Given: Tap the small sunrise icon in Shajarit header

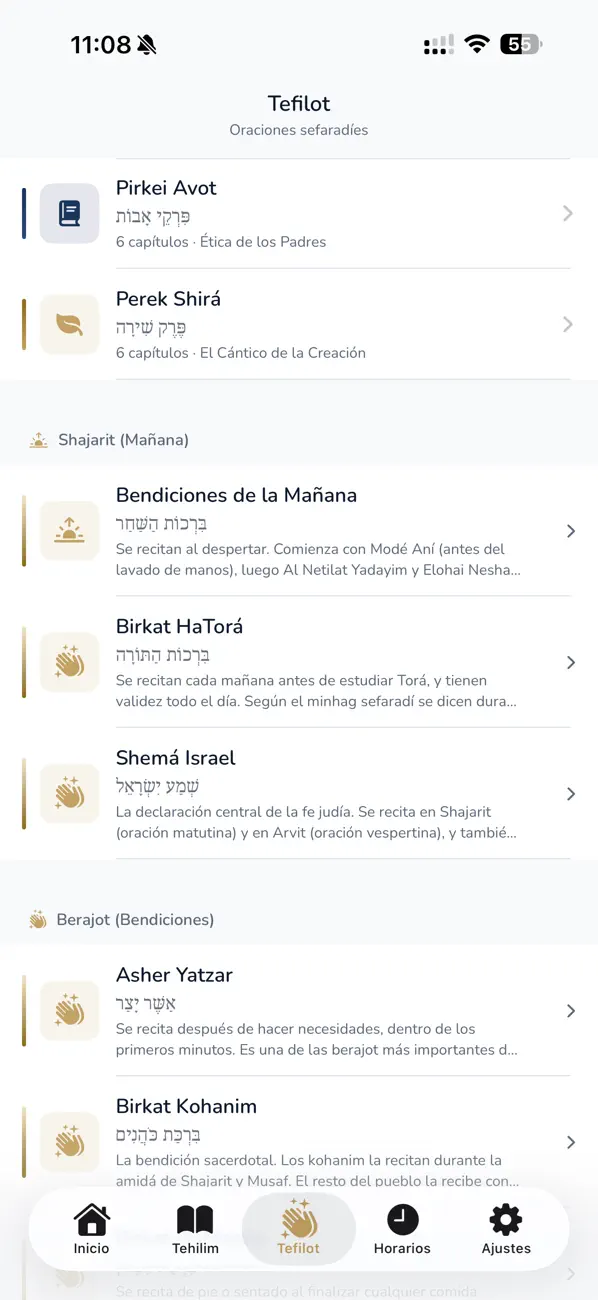Looking at the screenshot, I should 37,439.
